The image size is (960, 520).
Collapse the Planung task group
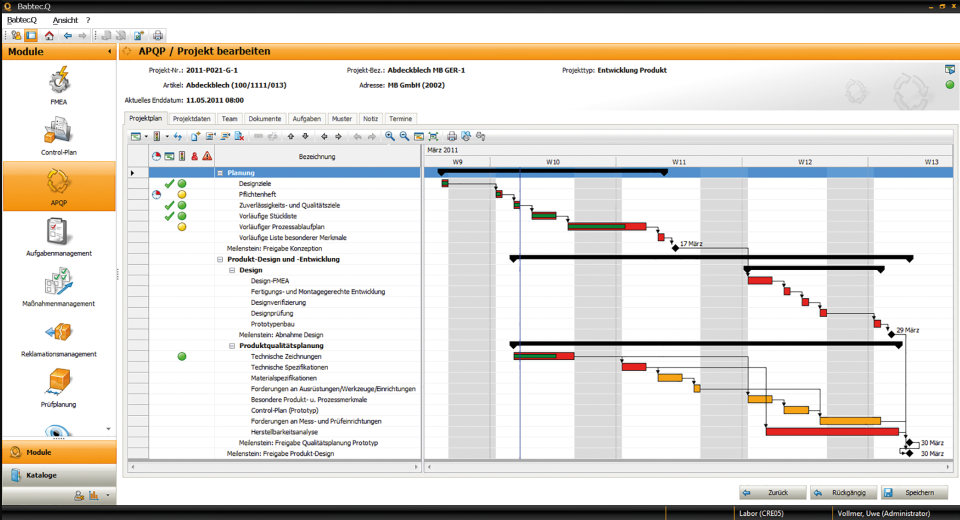click(x=220, y=173)
